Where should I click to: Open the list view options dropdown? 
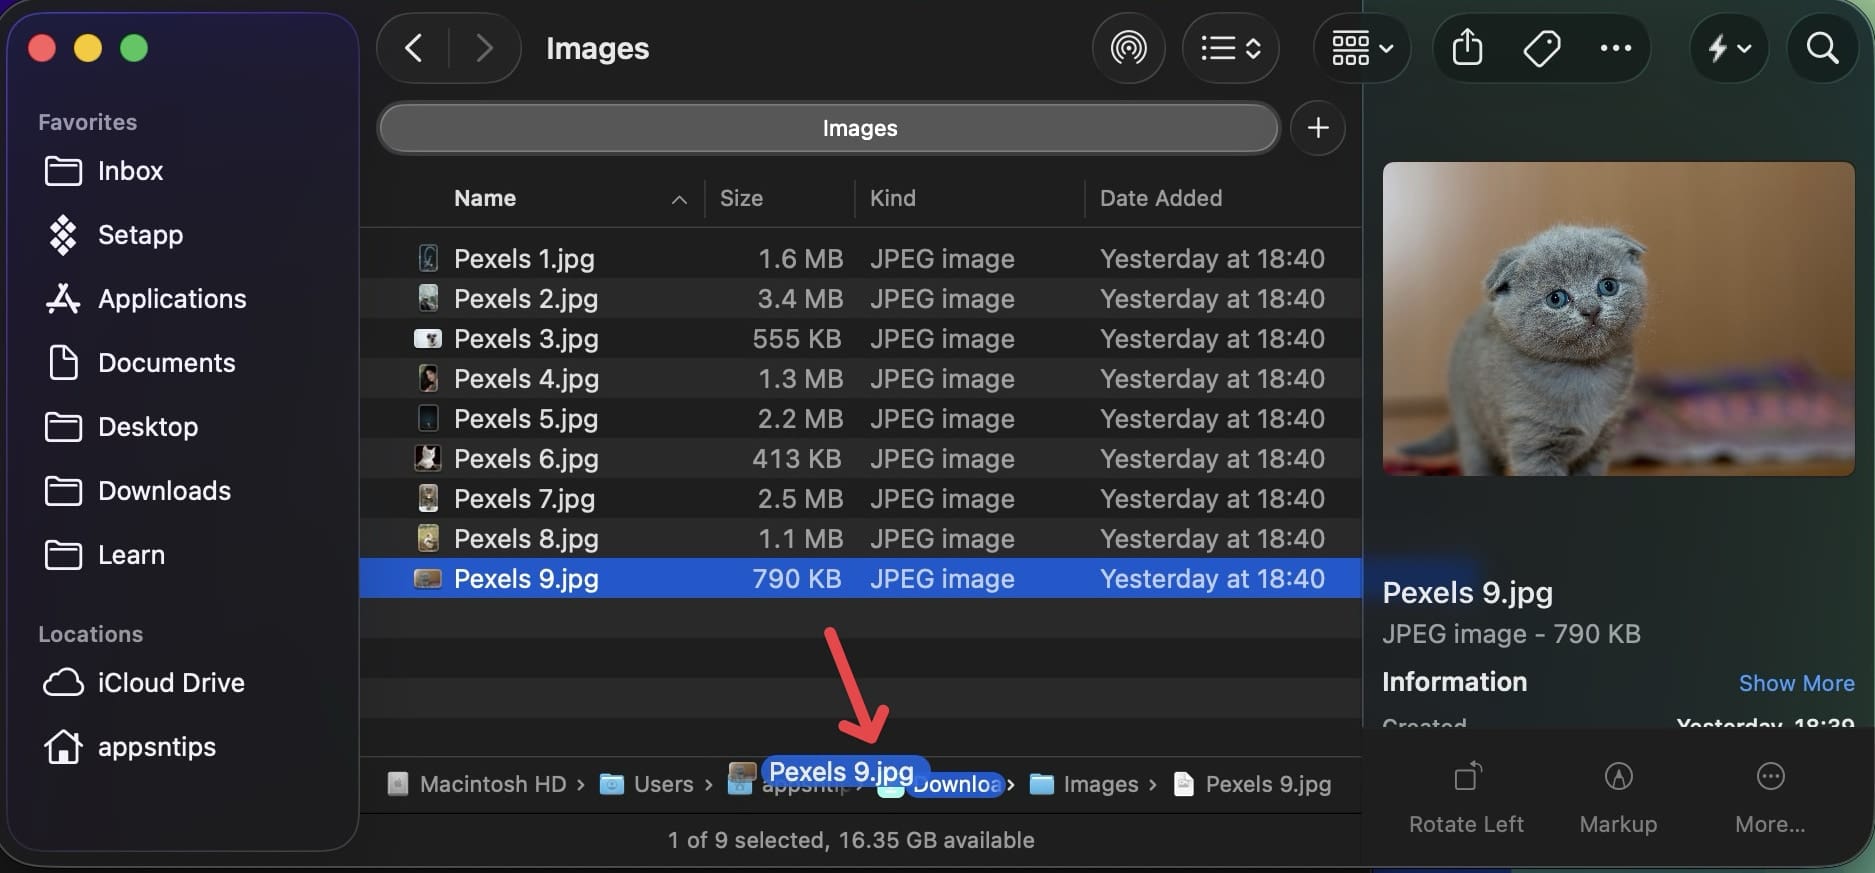click(x=1230, y=48)
